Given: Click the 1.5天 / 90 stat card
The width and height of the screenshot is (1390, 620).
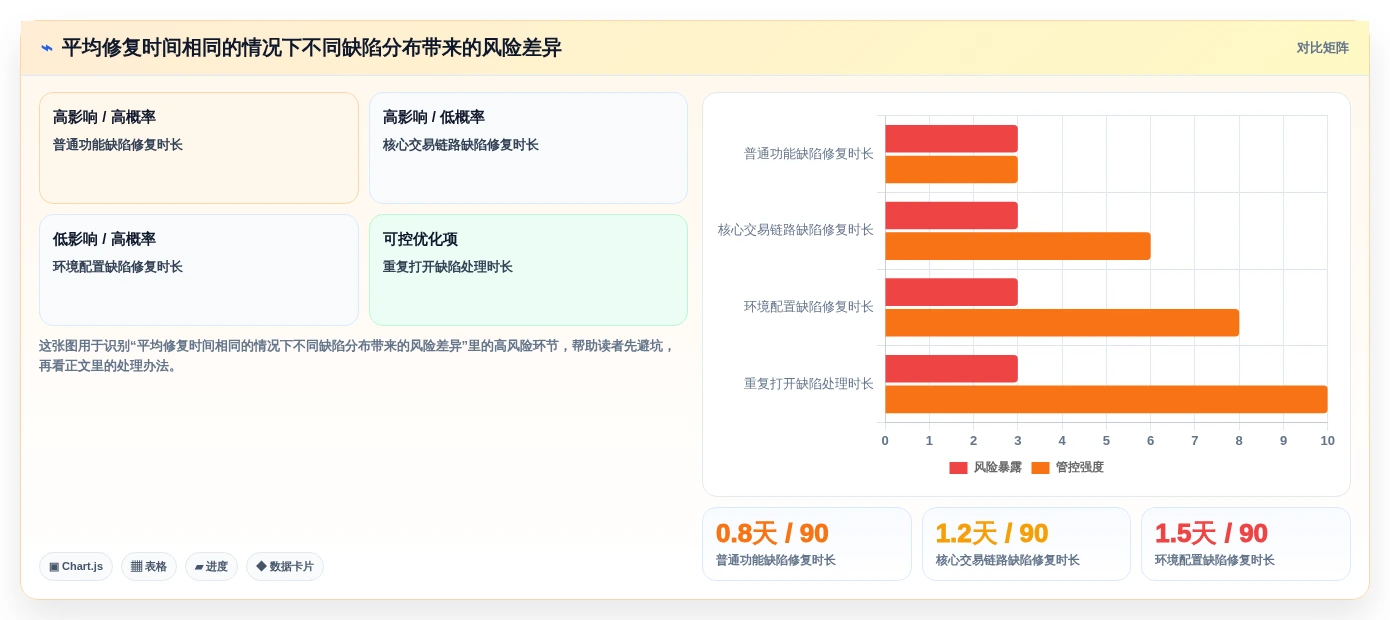Looking at the screenshot, I should pos(1246,544).
